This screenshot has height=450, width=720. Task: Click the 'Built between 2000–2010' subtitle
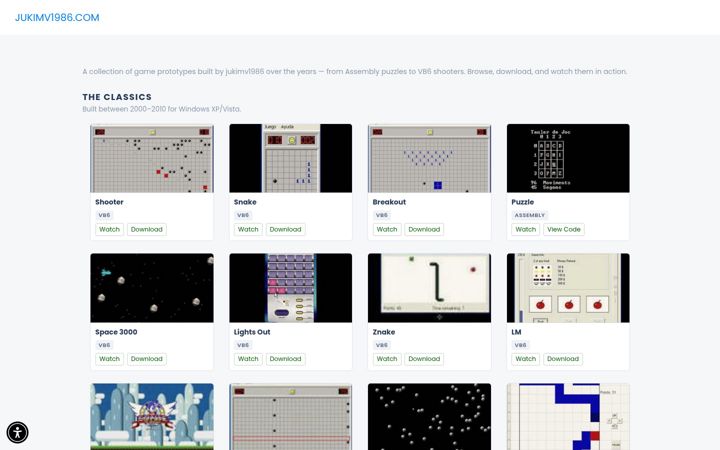(162, 109)
